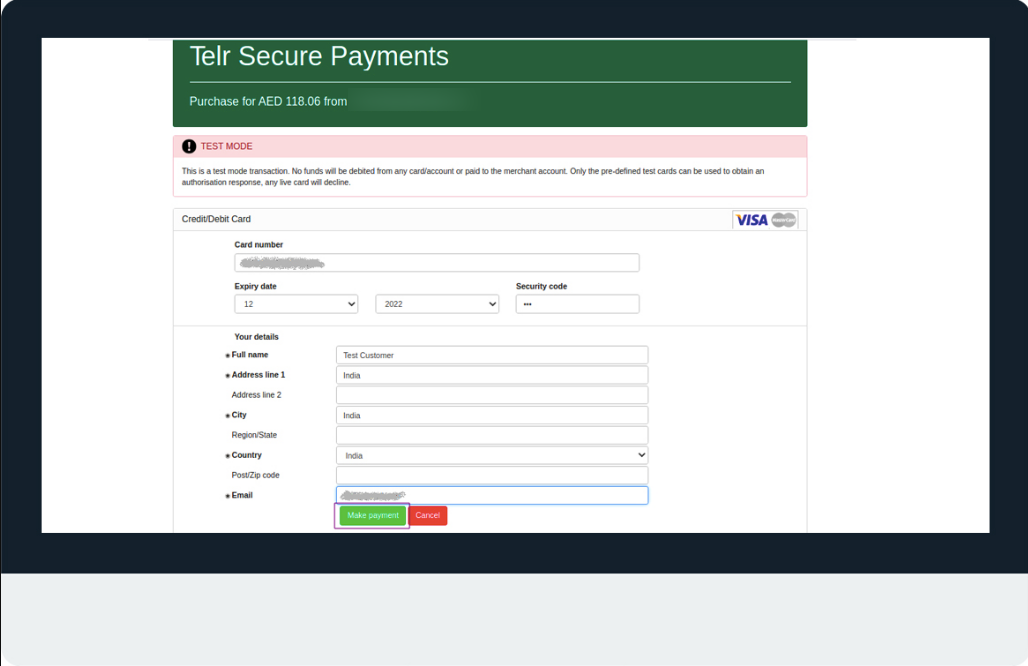Click the Region/State field
1028x666 pixels.
pos(492,435)
